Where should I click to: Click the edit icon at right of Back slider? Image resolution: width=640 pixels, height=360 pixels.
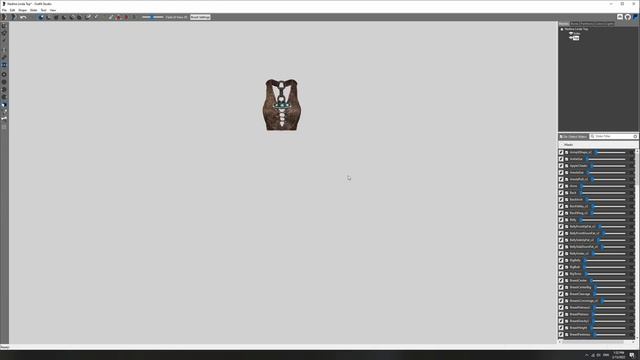631,193
